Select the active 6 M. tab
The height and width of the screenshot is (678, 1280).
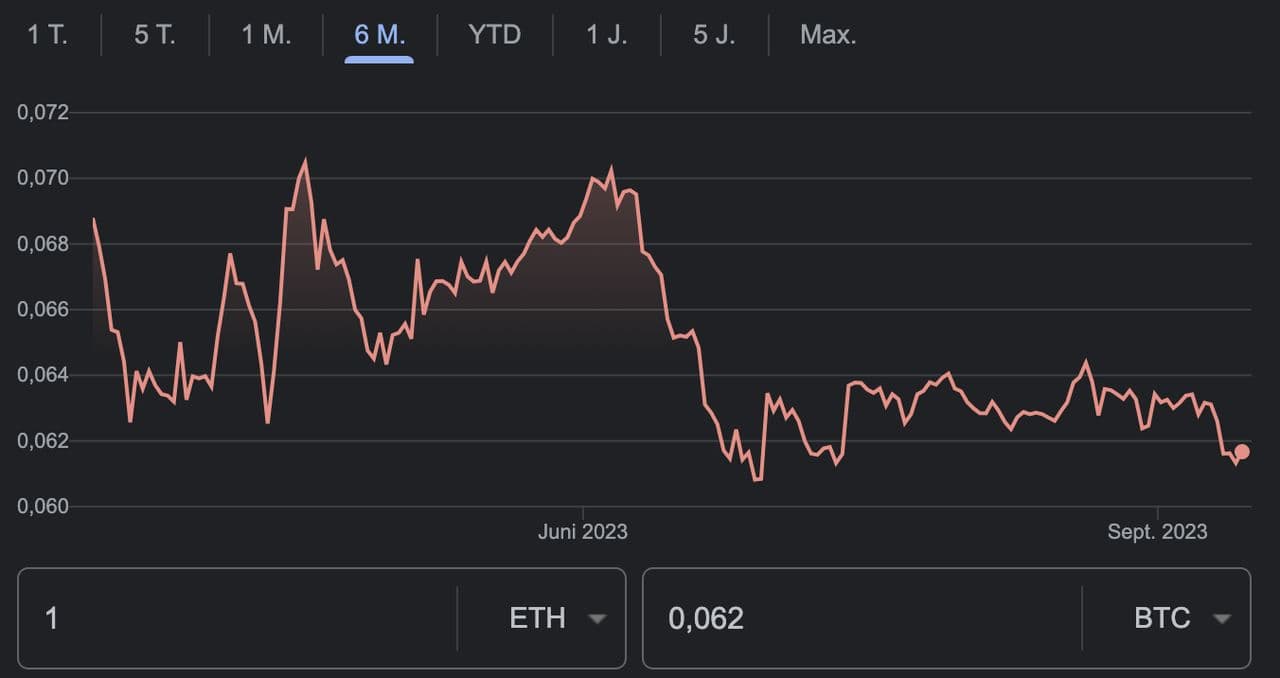[379, 35]
